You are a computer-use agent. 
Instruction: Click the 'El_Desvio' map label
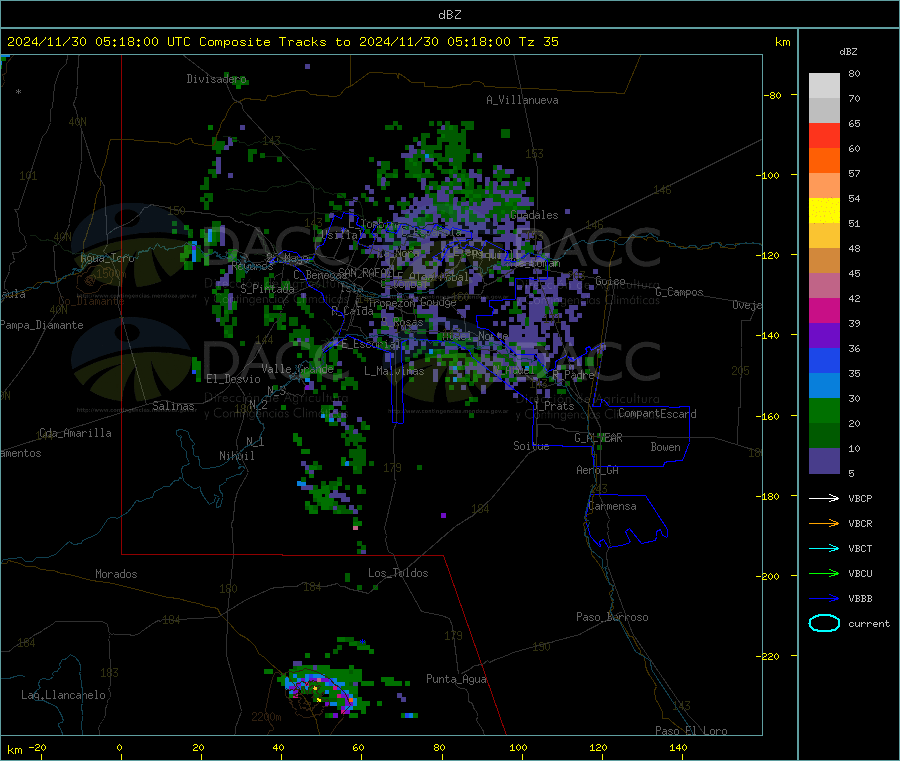click(233, 379)
